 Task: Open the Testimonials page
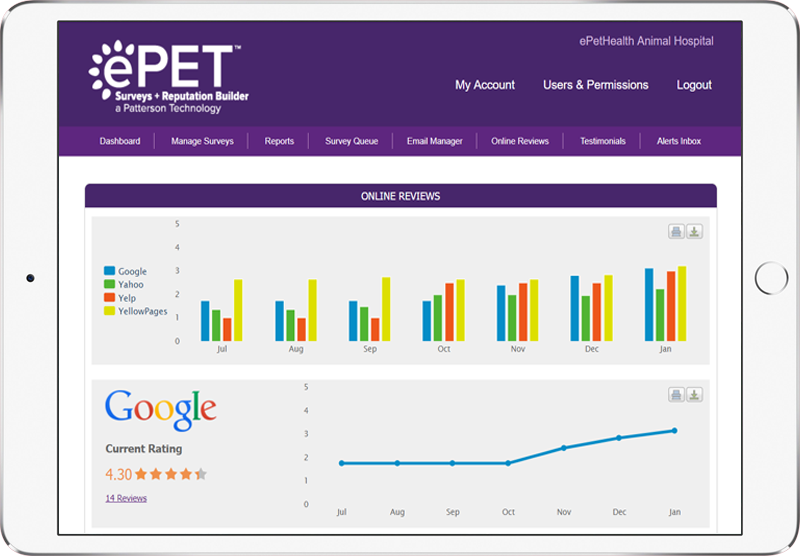[x=603, y=141]
